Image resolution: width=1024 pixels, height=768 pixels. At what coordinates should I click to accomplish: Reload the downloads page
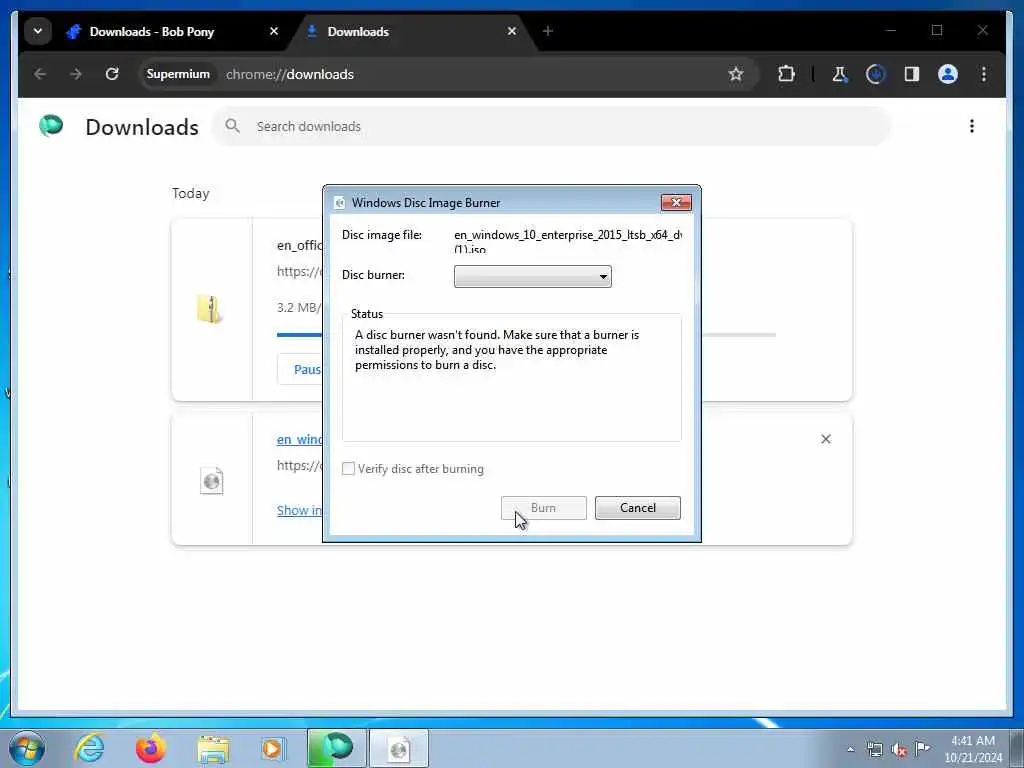(x=112, y=74)
